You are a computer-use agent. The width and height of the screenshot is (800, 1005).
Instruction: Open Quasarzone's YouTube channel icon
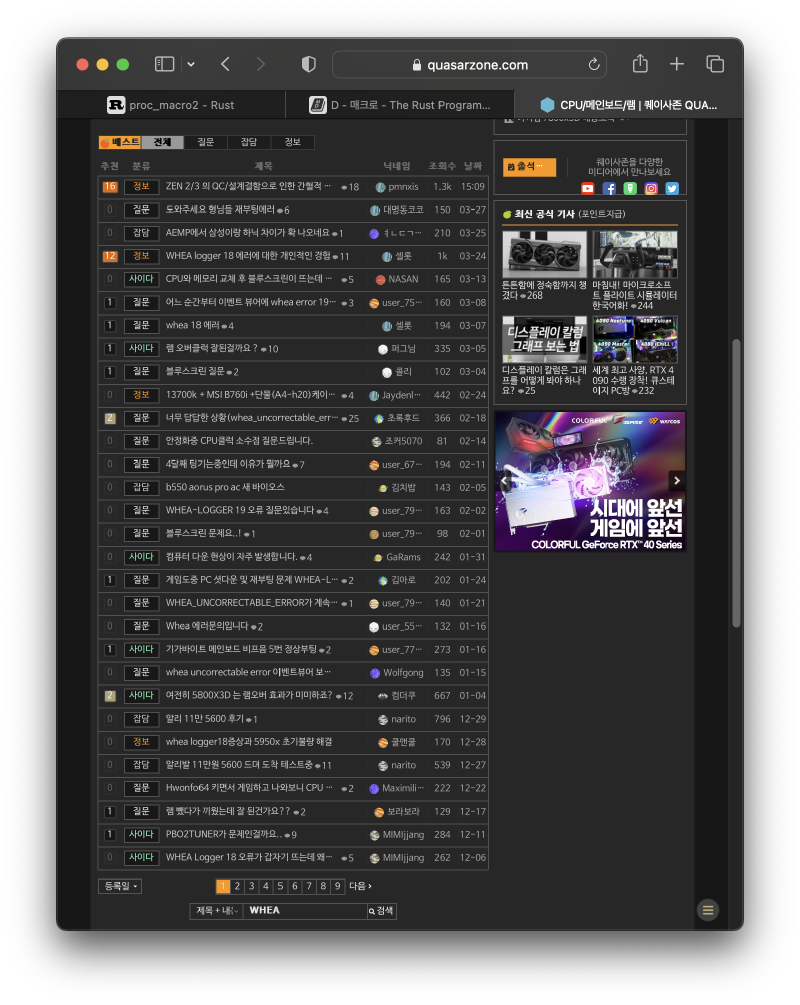(588, 188)
